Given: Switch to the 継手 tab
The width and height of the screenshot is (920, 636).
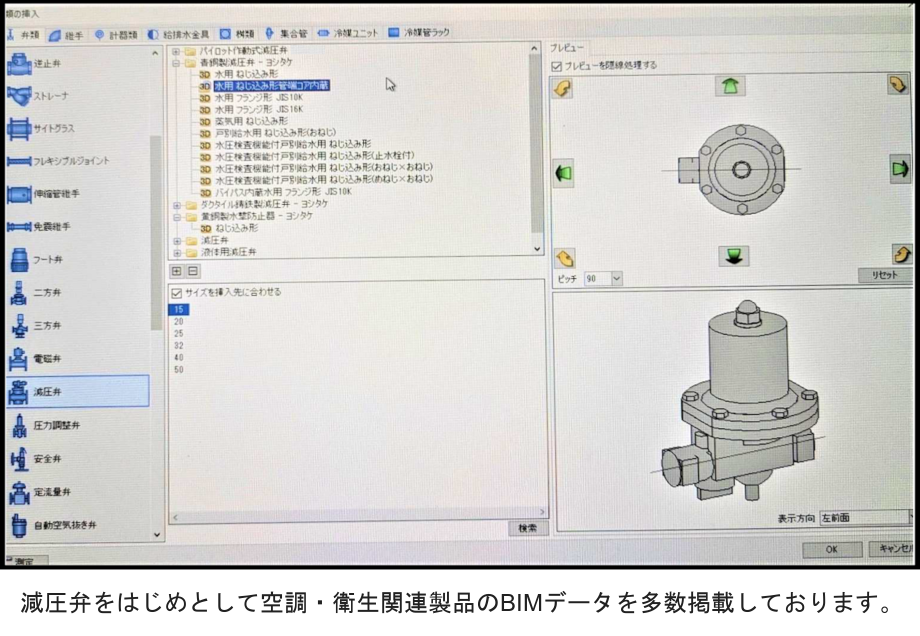Looking at the screenshot, I should coord(68,33).
